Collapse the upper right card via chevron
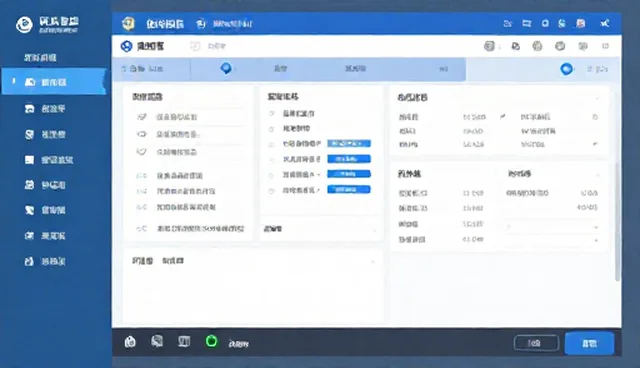Viewport: 640px width, 368px height. tap(598, 98)
